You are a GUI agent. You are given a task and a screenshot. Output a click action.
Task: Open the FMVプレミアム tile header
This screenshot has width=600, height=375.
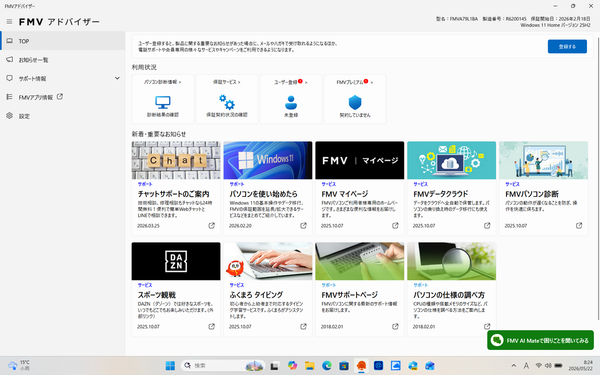click(355, 82)
